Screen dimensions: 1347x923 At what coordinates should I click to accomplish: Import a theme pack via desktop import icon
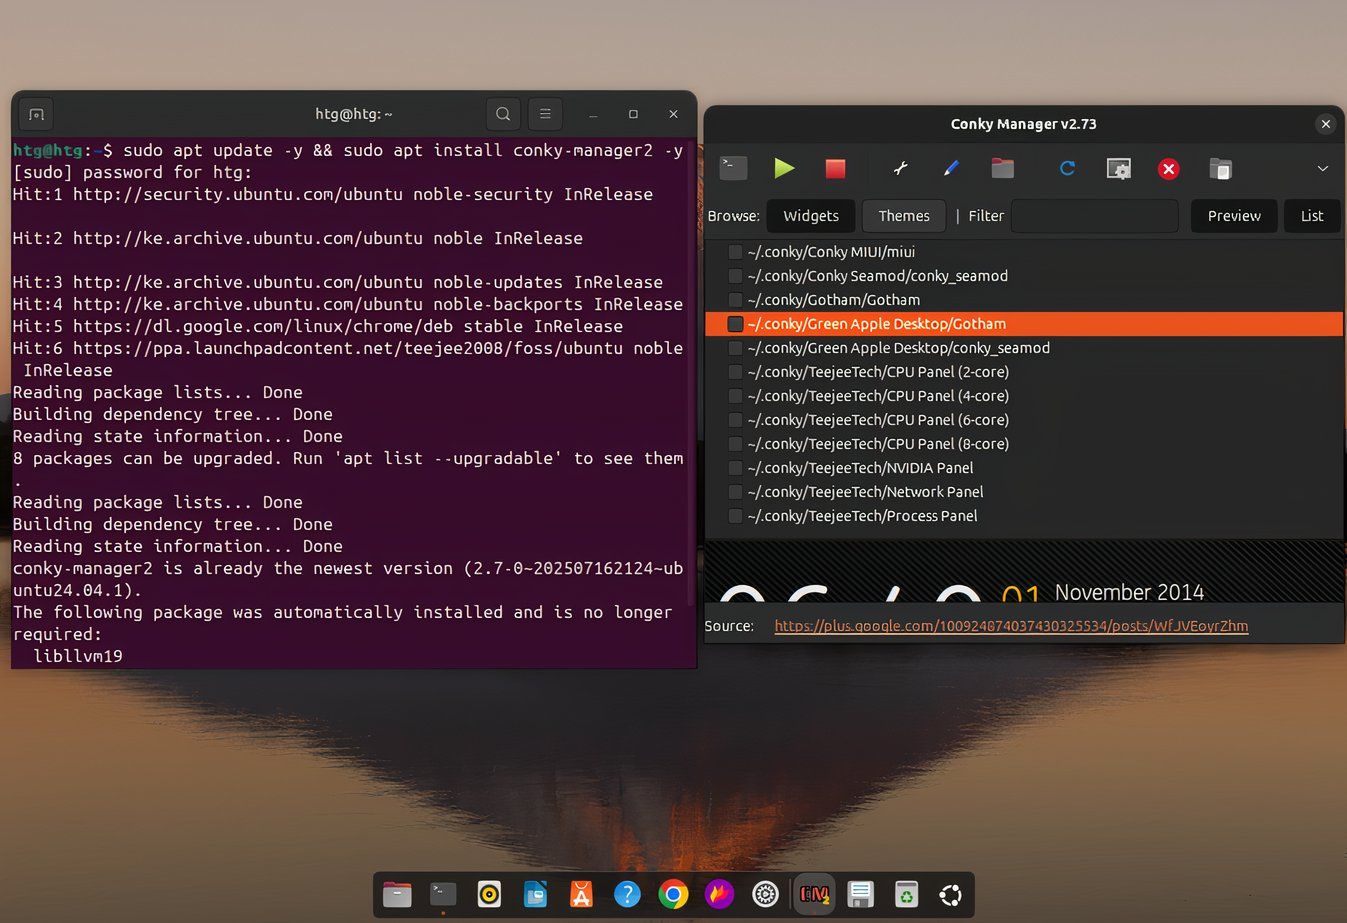pyautogui.click(x=1118, y=168)
